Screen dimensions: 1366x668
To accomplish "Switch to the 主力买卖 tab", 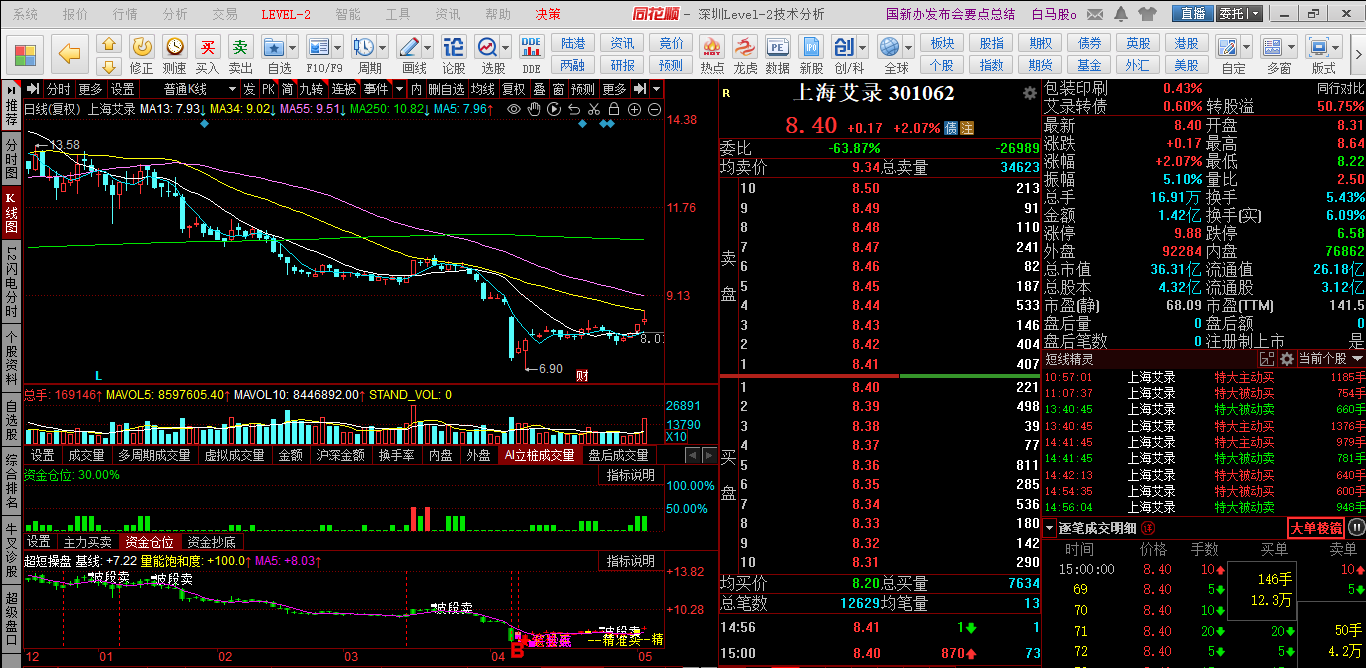I will [x=88, y=542].
